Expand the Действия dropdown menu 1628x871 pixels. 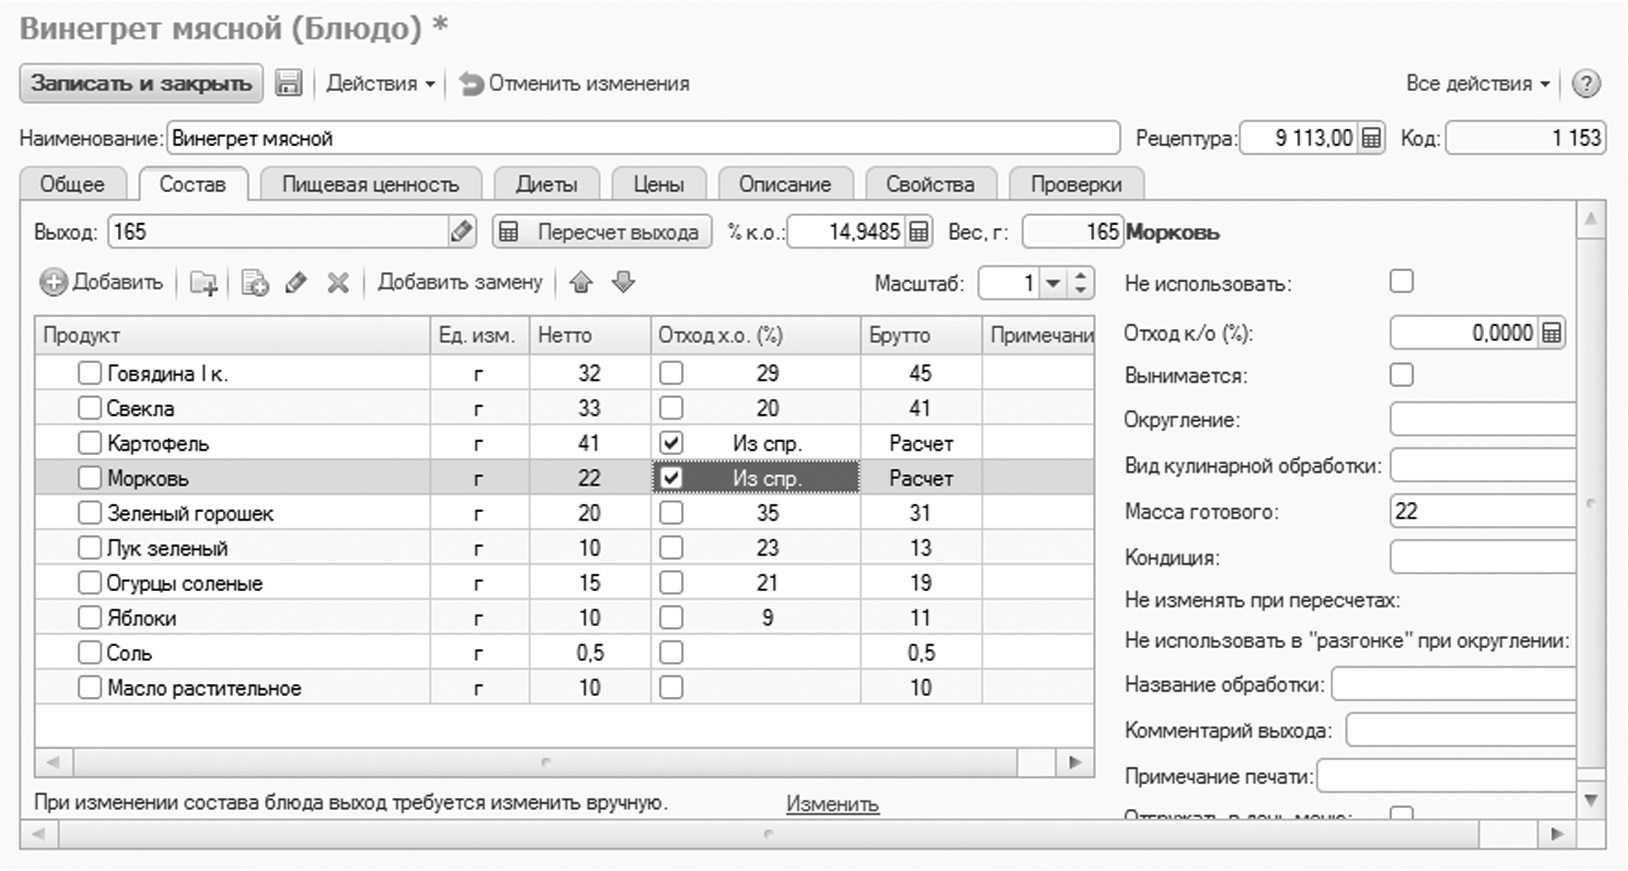[380, 84]
